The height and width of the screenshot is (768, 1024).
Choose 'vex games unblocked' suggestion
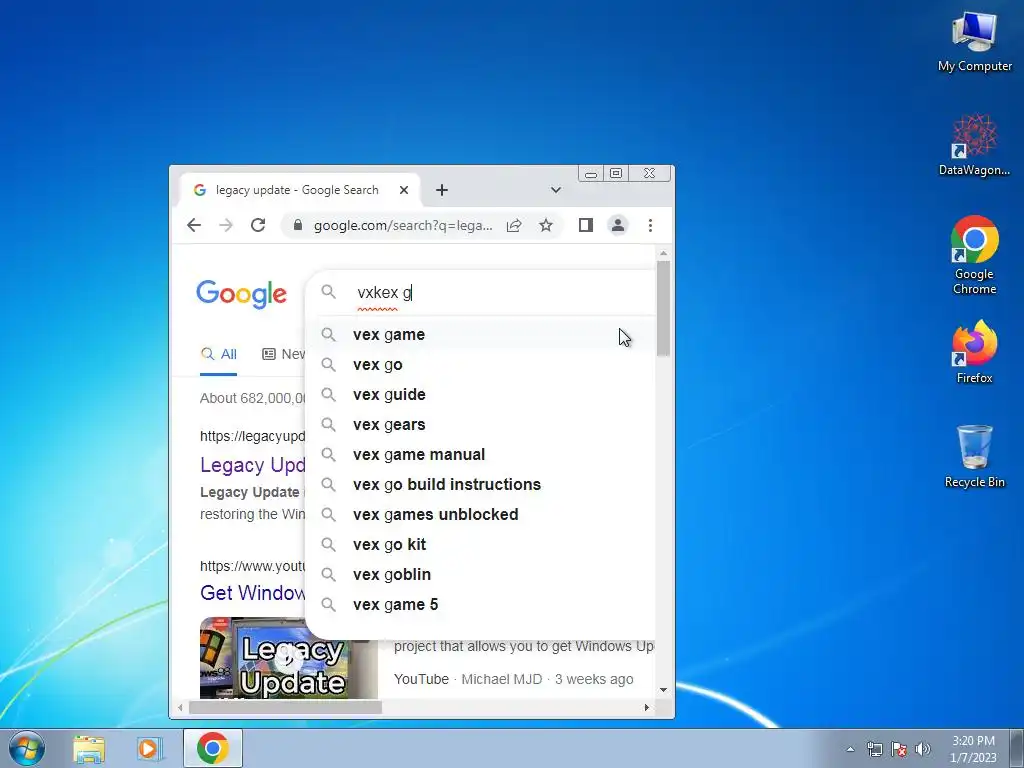481,515
